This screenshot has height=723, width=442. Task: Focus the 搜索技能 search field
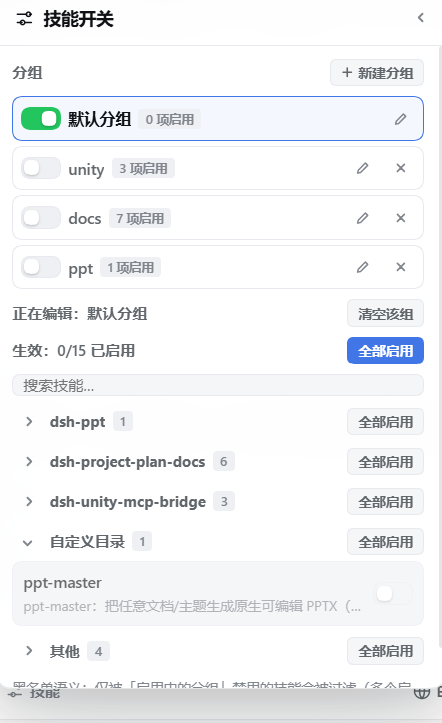[x=218, y=385]
